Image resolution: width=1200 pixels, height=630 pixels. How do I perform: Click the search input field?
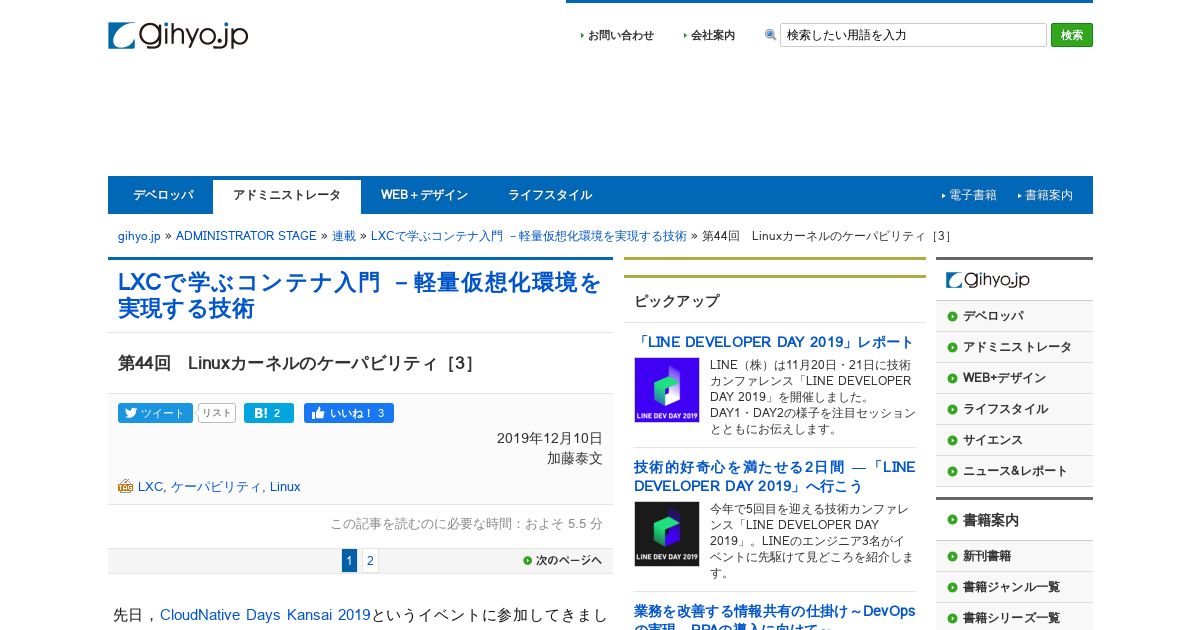click(x=913, y=35)
